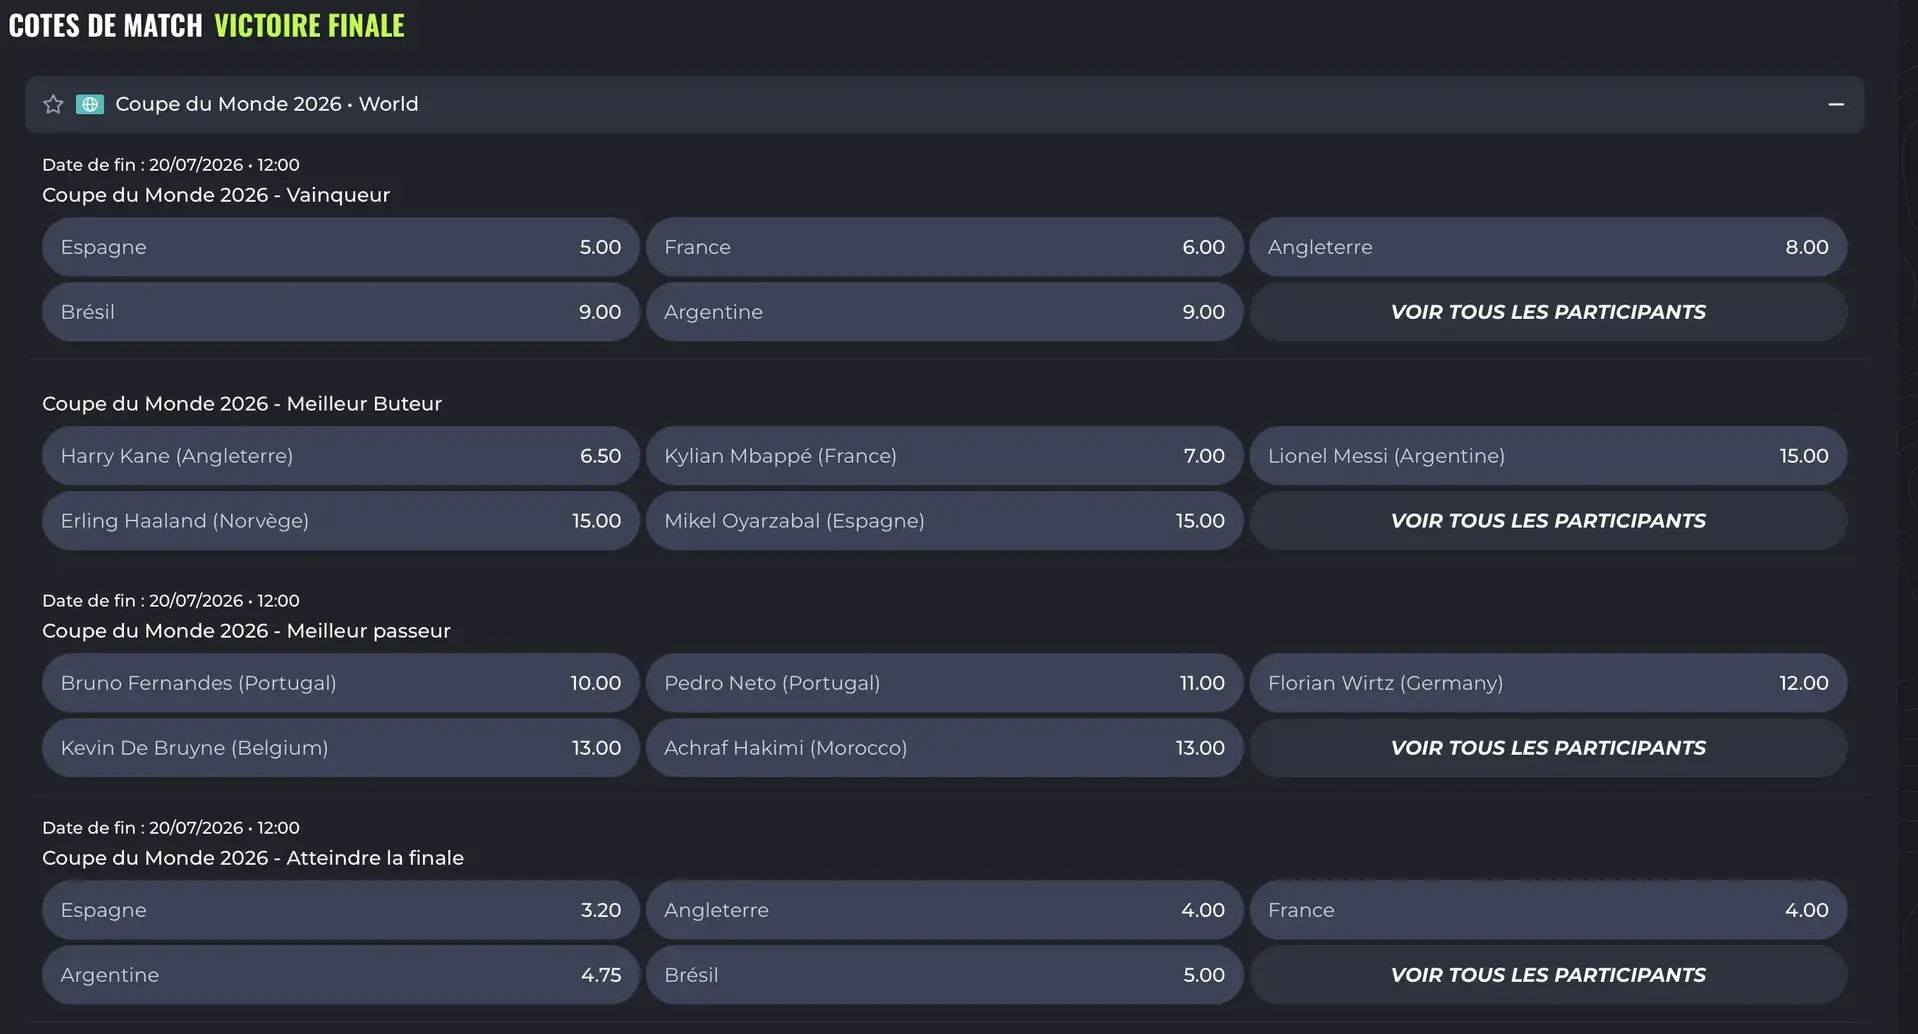Select Kevin De Bruyne (Belgium) at 13.00
Screen dimensions: 1918x1034
point(340,748)
